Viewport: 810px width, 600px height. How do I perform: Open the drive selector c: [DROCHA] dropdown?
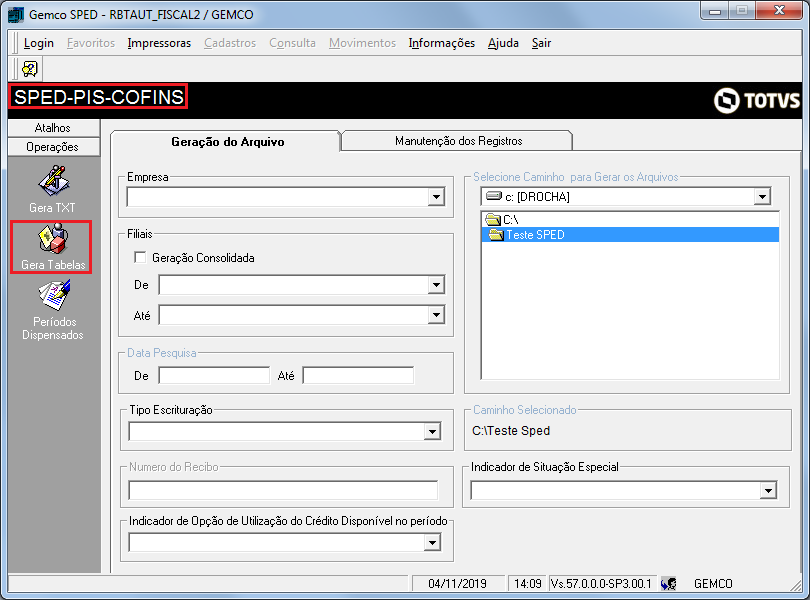click(x=762, y=196)
